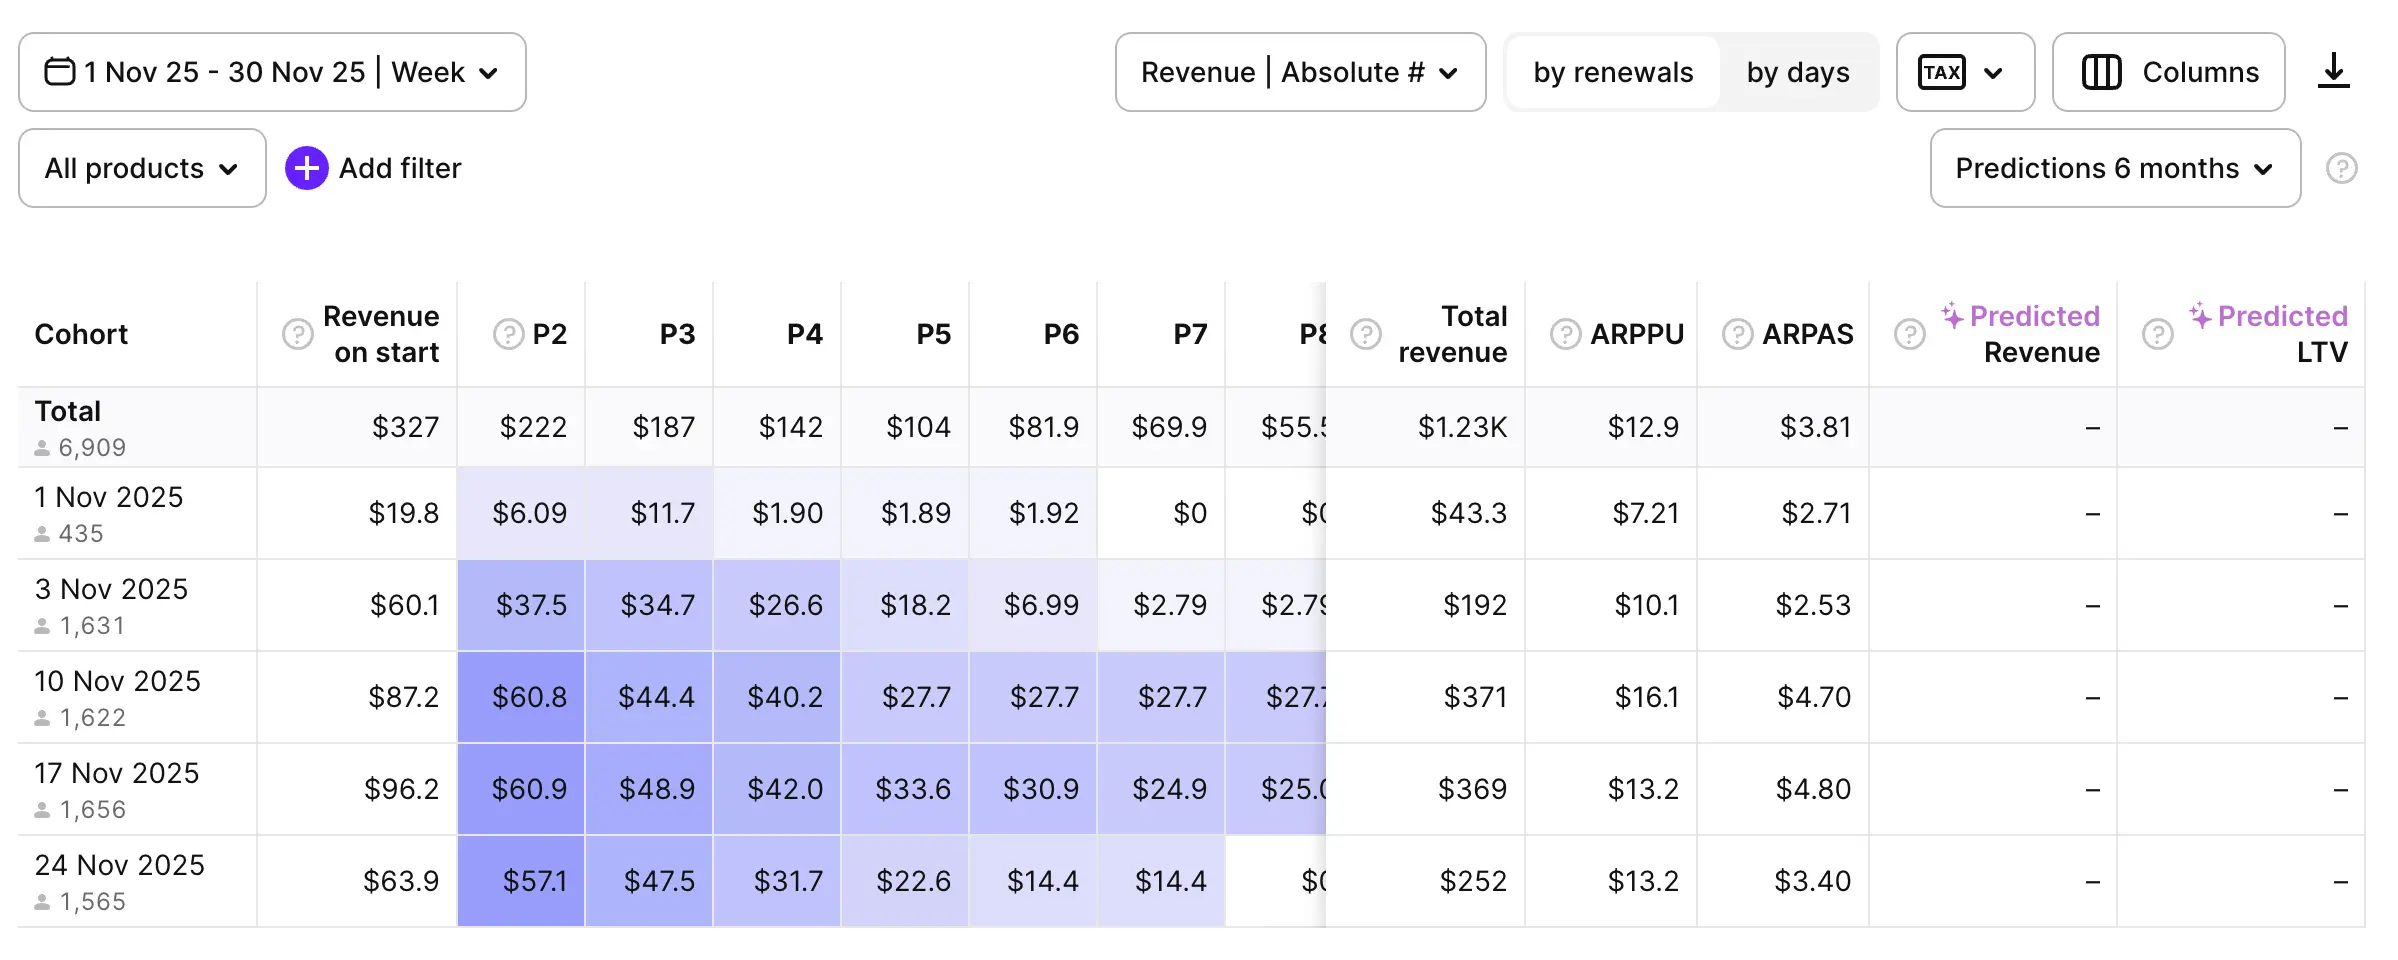The height and width of the screenshot is (960, 2398).
Task: Click the question mark icon beside ARPPU header
Action: click(1564, 334)
